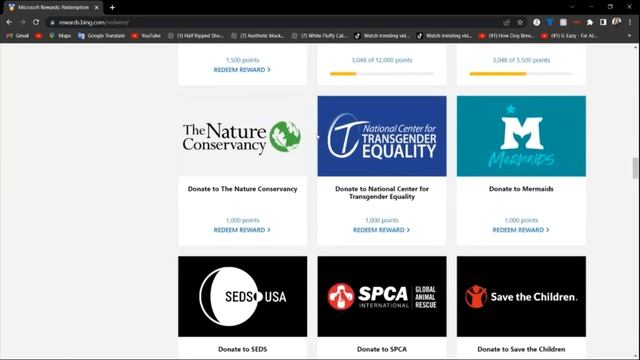Open SPCA International image card

click(x=382, y=296)
